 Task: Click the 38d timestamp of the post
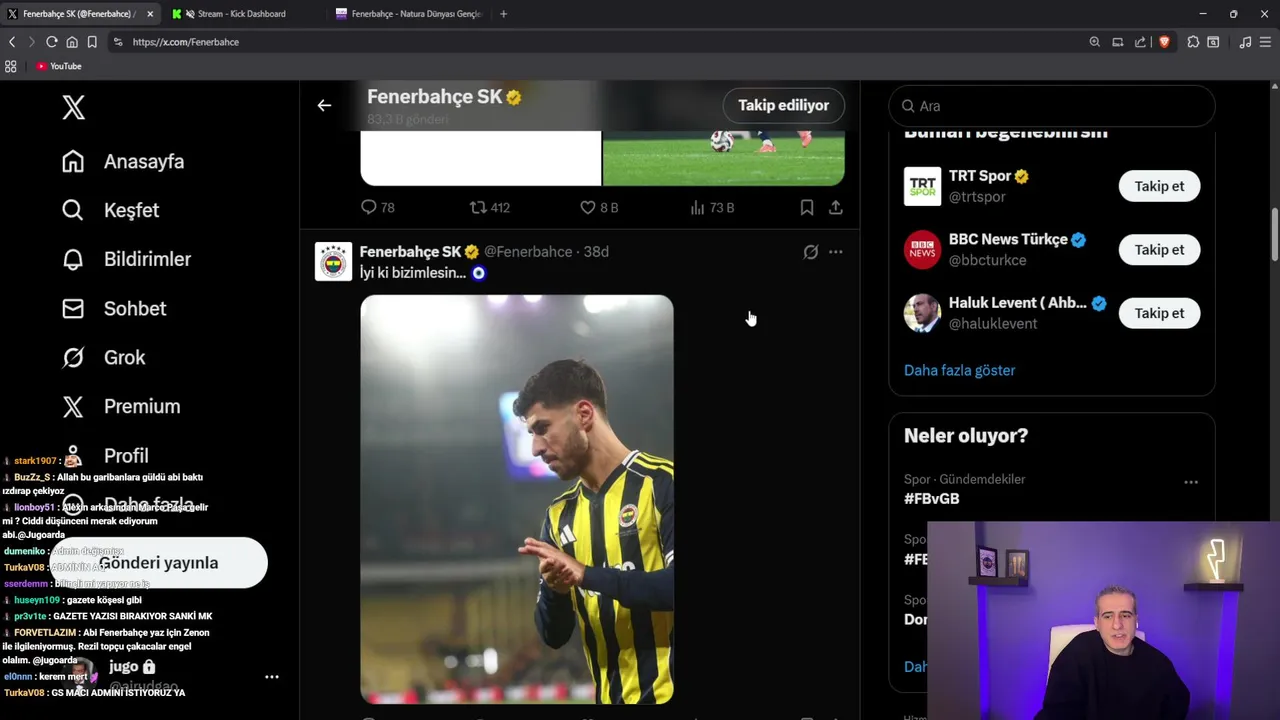pyautogui.click(x=596, y=252)
